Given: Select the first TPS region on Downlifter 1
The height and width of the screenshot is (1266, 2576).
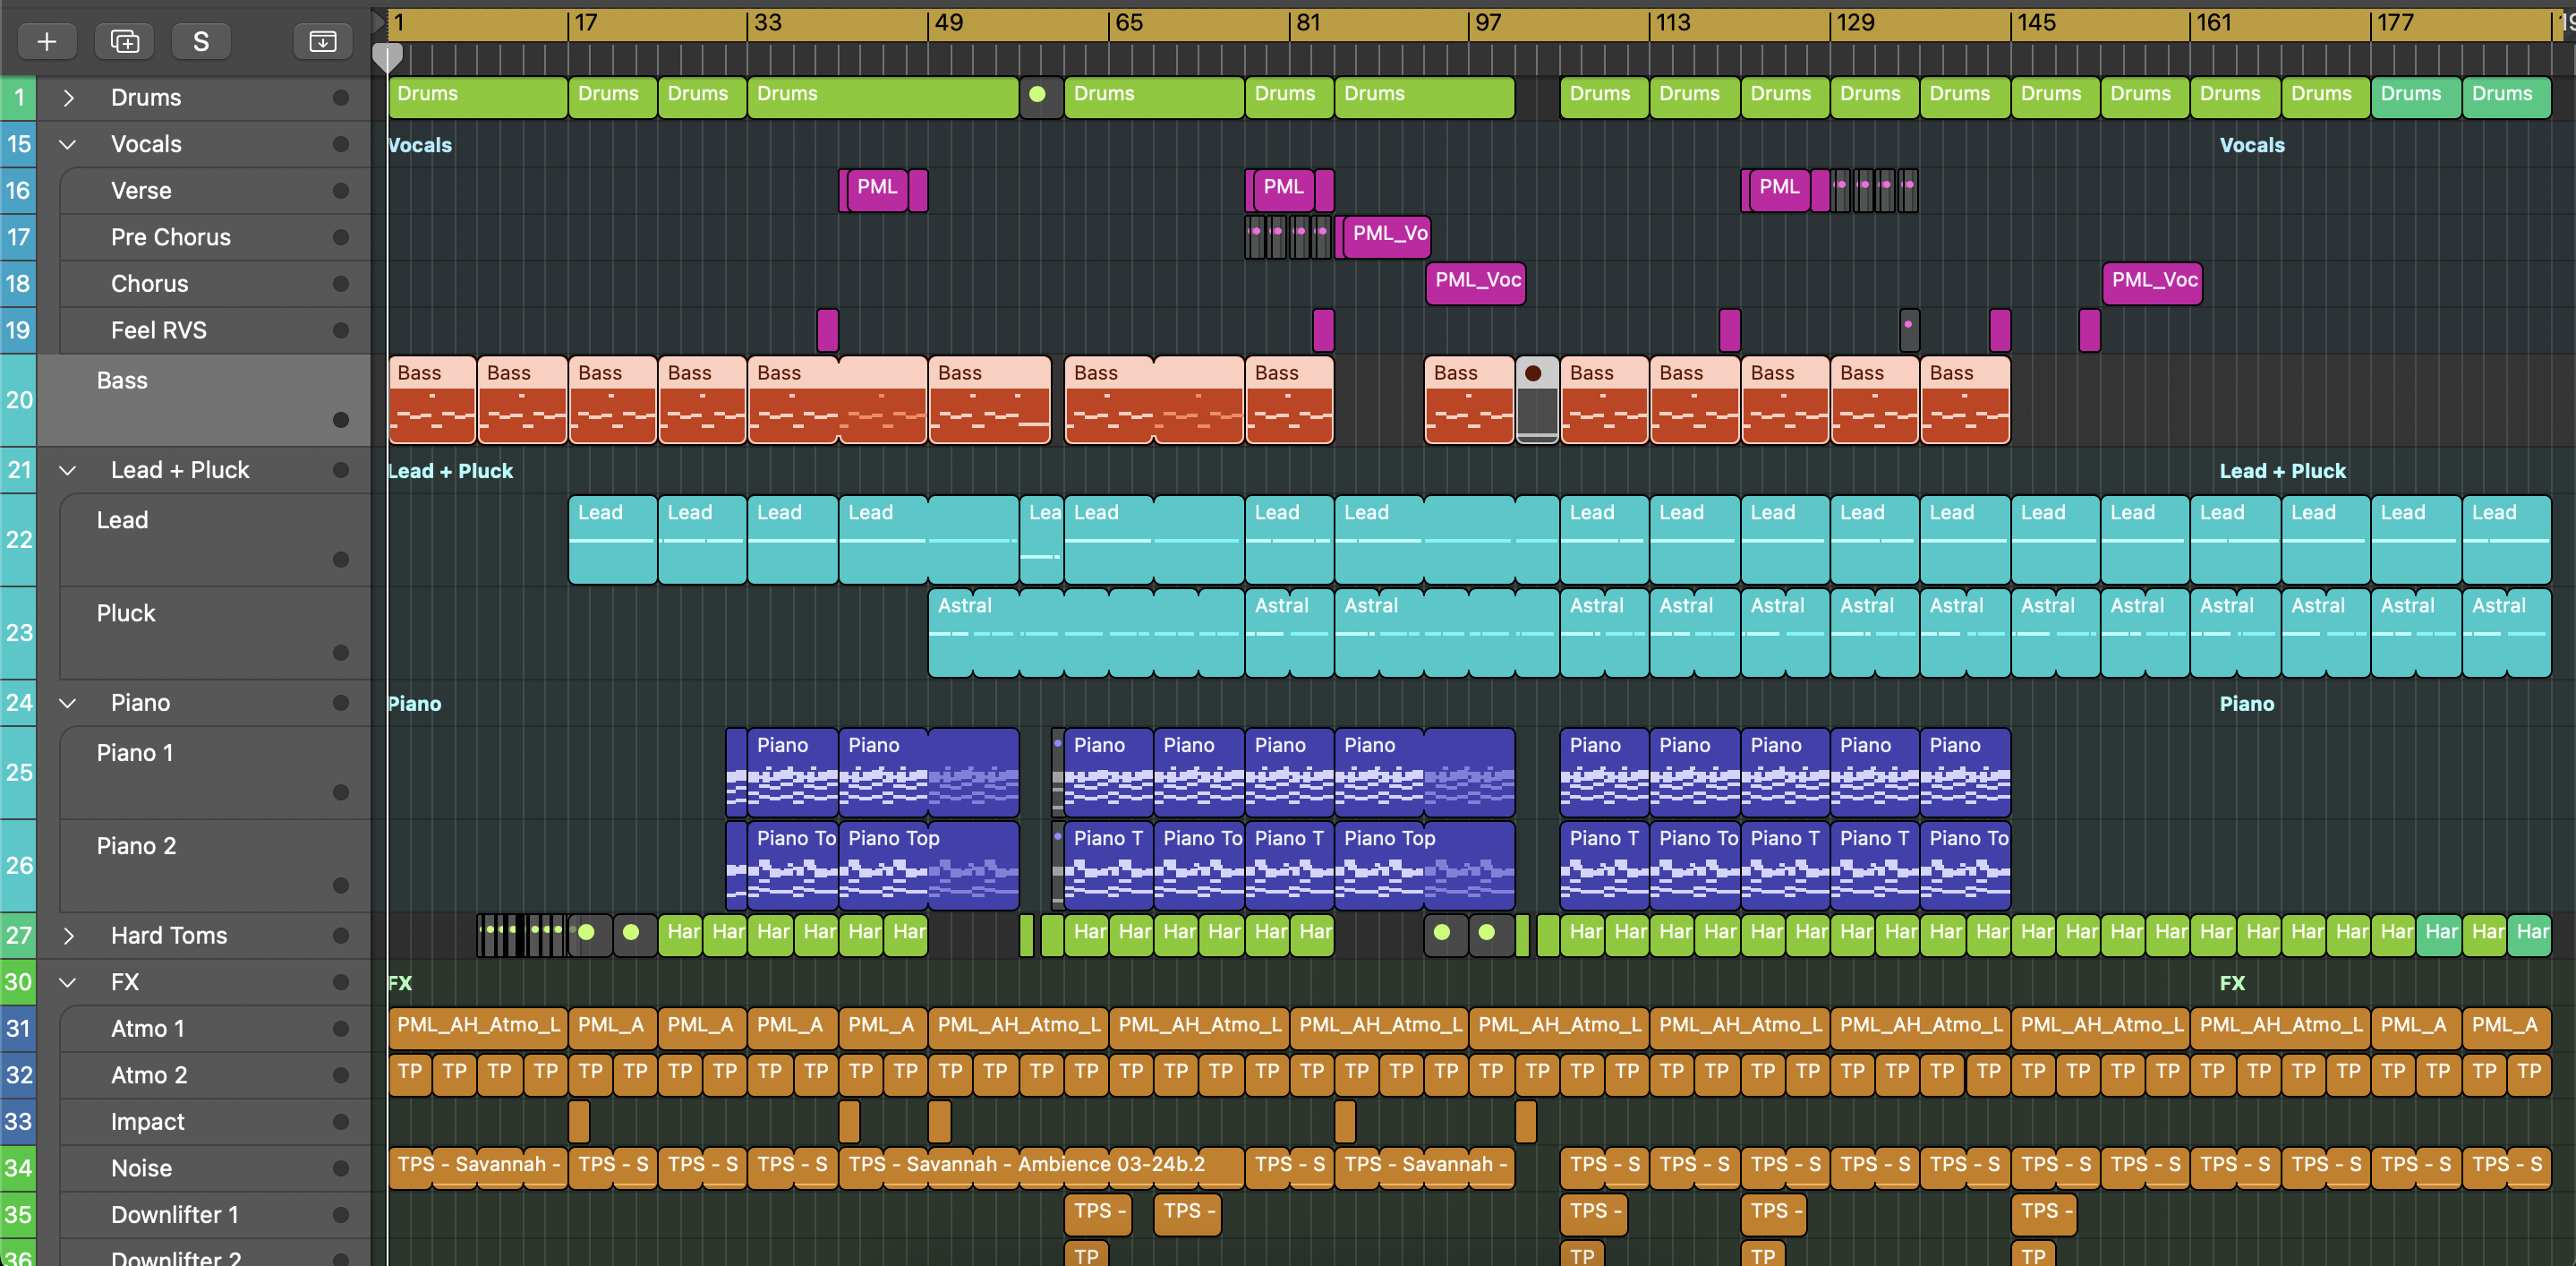Looking at the screenshot, I should 1098,1215.
